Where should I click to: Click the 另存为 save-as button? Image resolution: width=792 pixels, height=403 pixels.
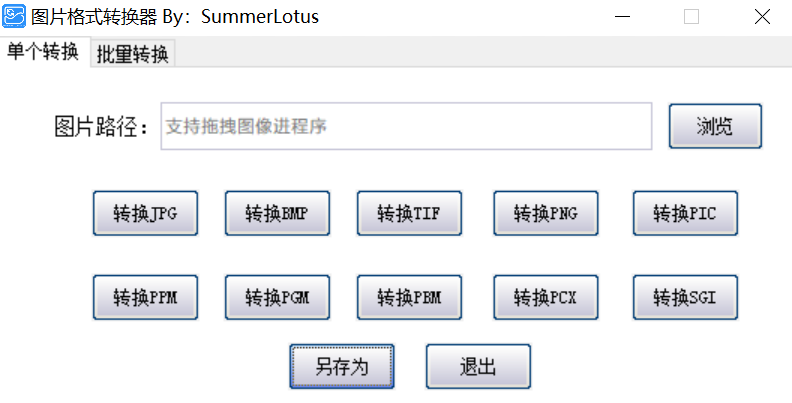coord(342,366)
